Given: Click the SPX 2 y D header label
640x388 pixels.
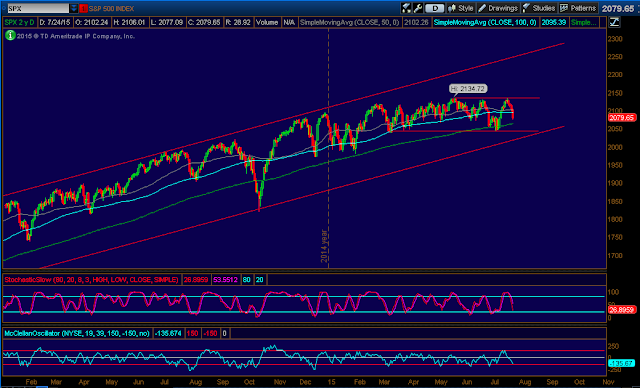Looking at the screenshot, I should click(x=20, y=22).
